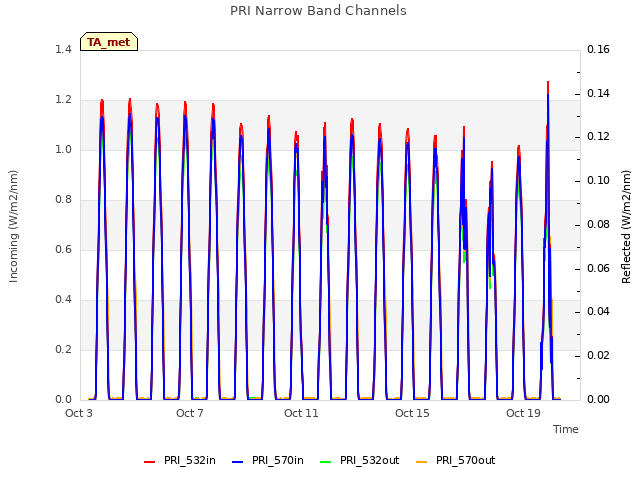Click the chart title PRI Narrow Band Channels

coord(318,11)
